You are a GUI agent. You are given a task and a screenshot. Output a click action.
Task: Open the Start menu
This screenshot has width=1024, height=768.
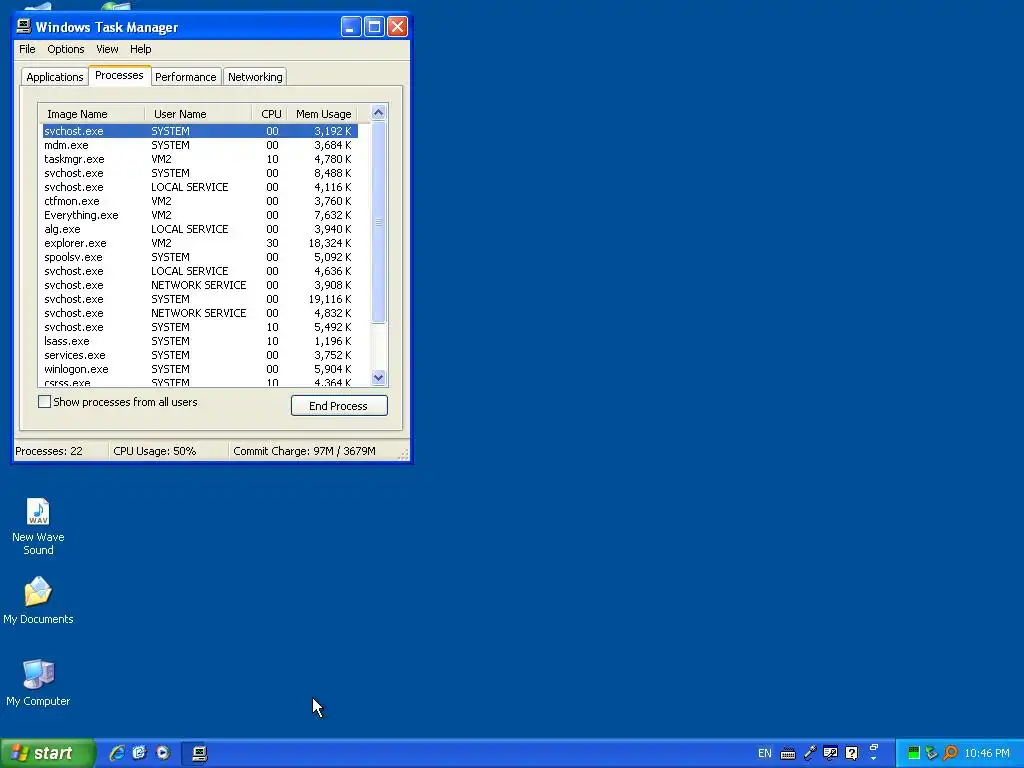(x=47, y=753)
